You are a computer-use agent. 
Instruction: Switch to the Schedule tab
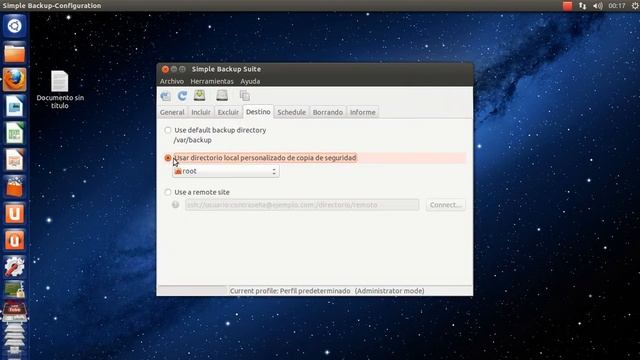tap(291, 112)
